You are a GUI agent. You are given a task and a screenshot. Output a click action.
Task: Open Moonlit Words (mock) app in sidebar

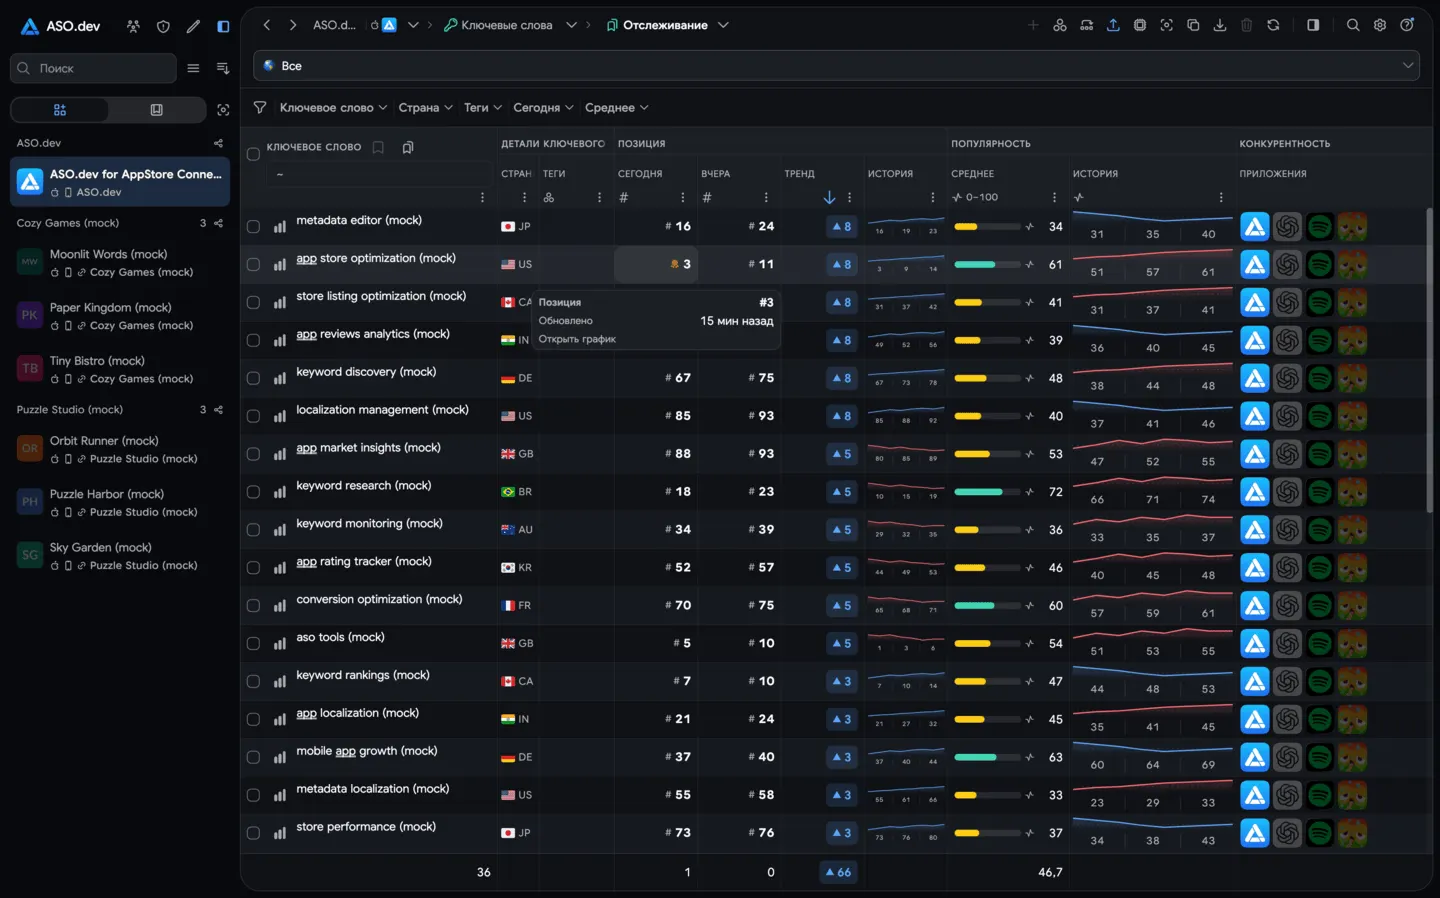tap(120, 263)
